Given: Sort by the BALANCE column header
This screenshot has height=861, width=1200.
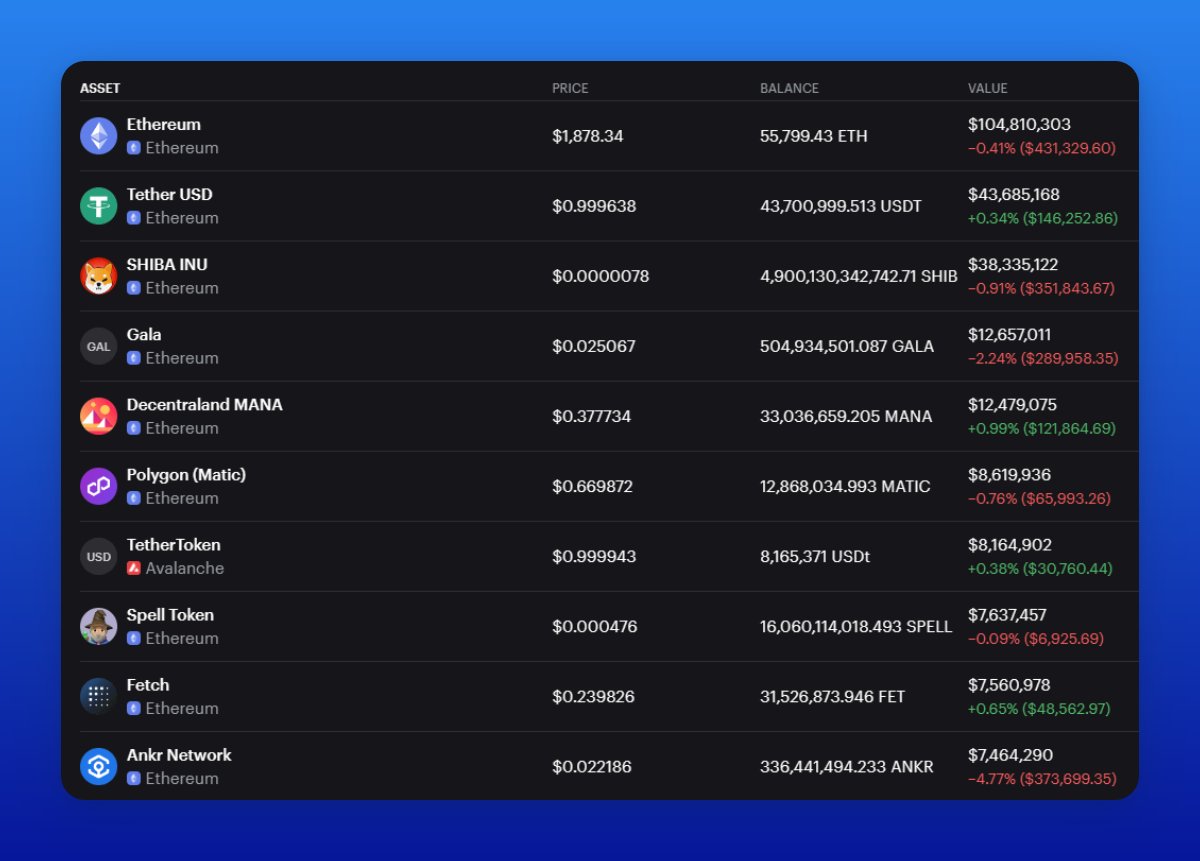Looking at the screenshot, I should (789, 88).
